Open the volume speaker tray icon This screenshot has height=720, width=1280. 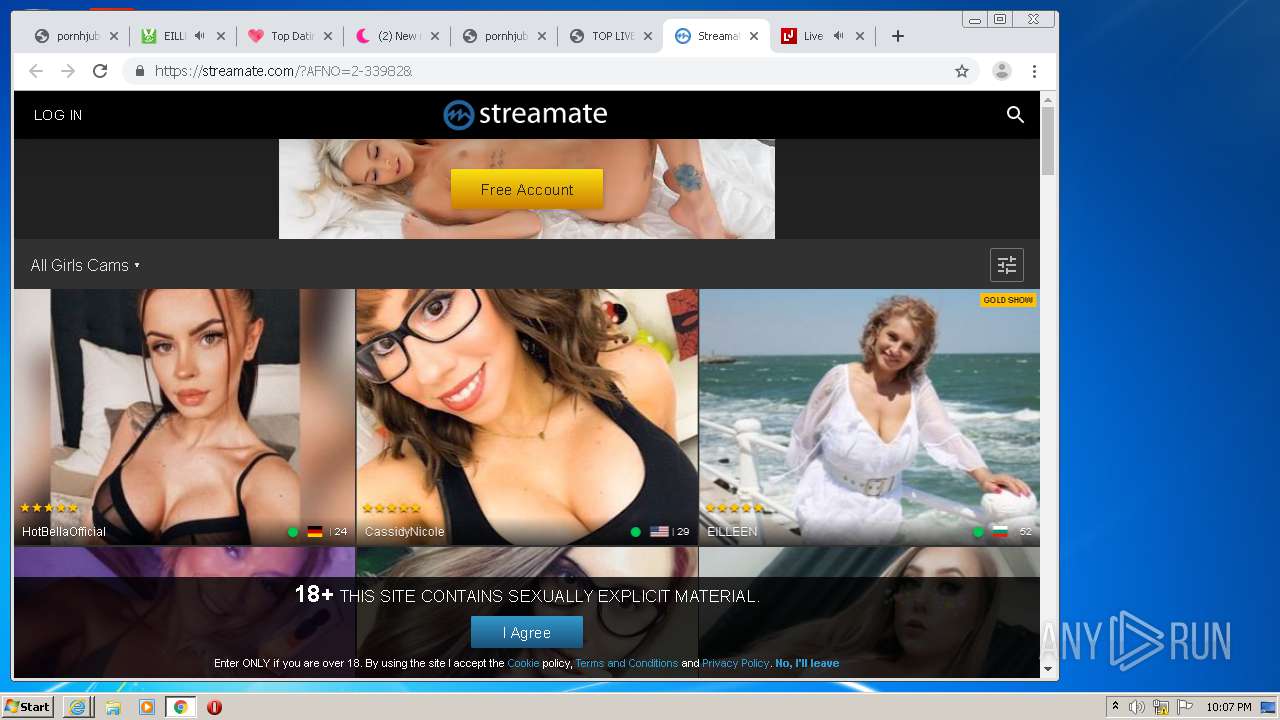[x=1137, y=707]
